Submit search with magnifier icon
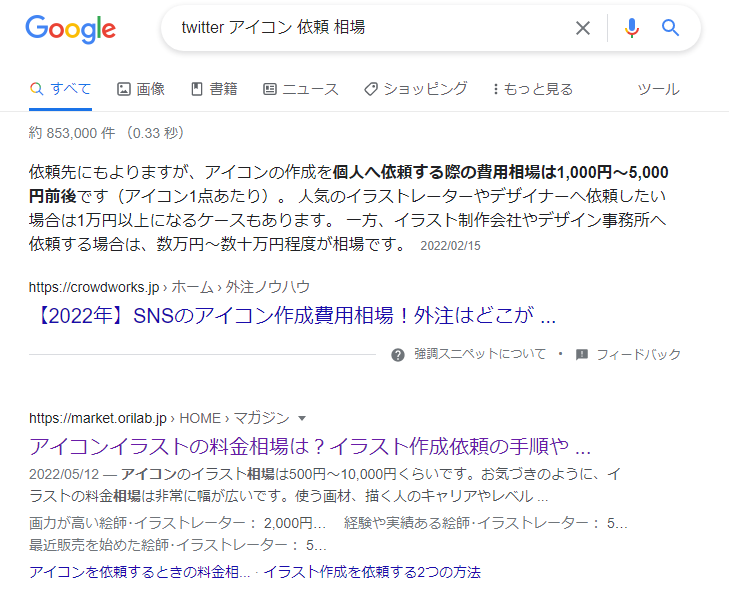 (670, 28)
